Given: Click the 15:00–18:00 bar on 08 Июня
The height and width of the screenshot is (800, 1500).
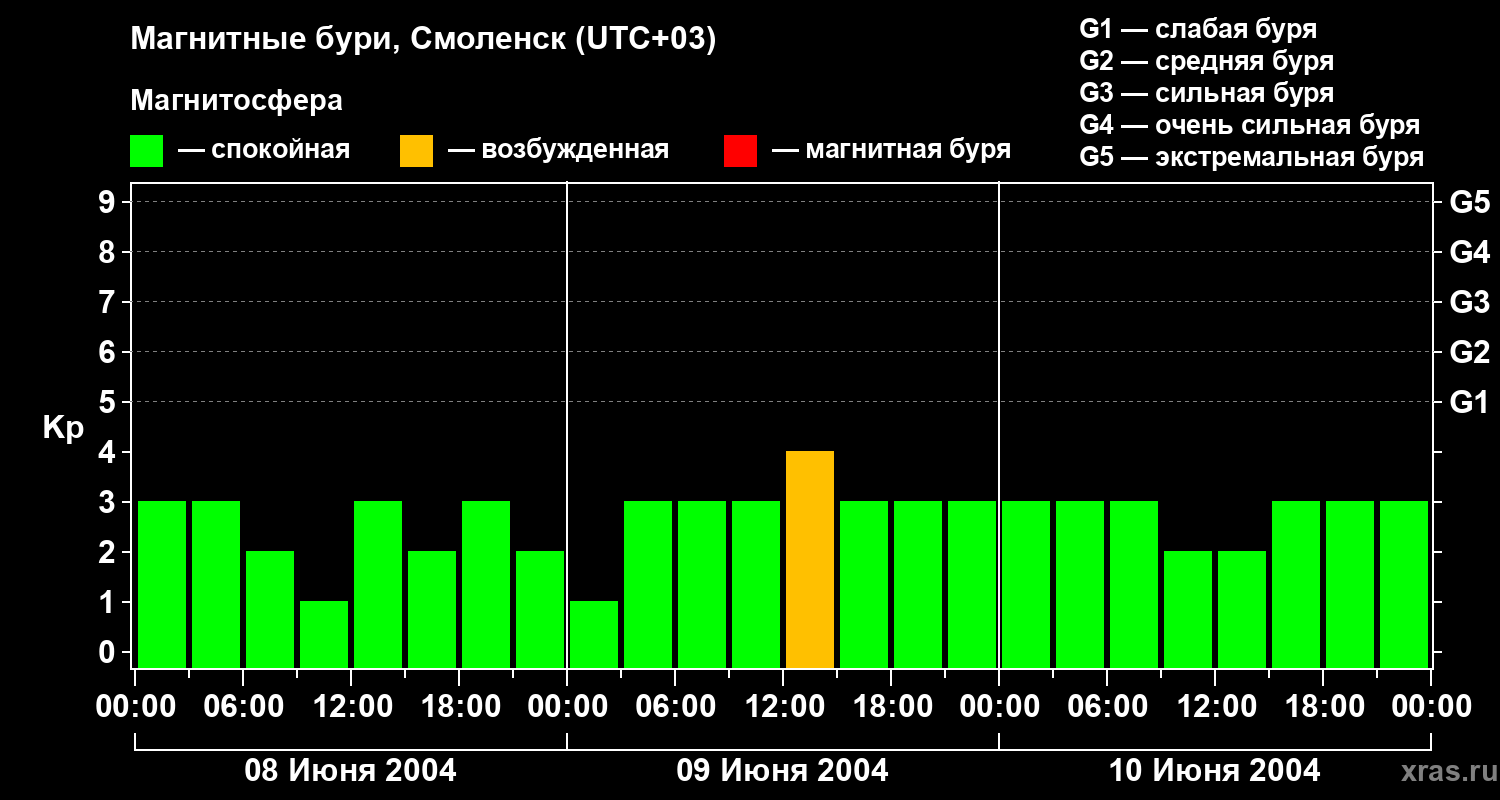Looking at the screenshot, I should tap(432, 610).
